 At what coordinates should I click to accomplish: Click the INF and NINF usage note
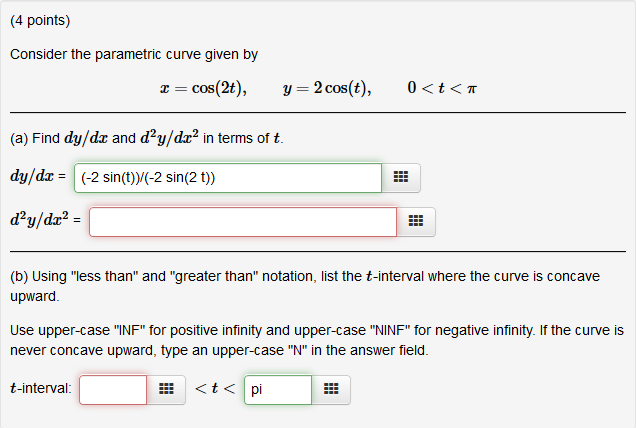click(317, 340)
